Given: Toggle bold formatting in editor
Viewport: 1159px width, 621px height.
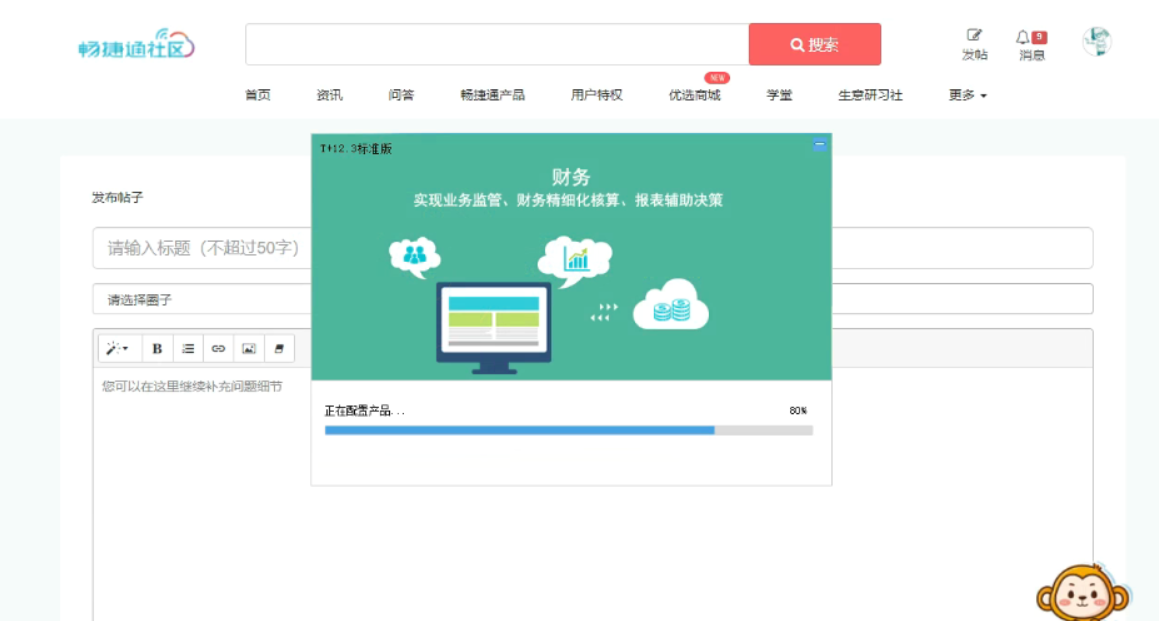Looking at the screenshot, I should point(157,348).
